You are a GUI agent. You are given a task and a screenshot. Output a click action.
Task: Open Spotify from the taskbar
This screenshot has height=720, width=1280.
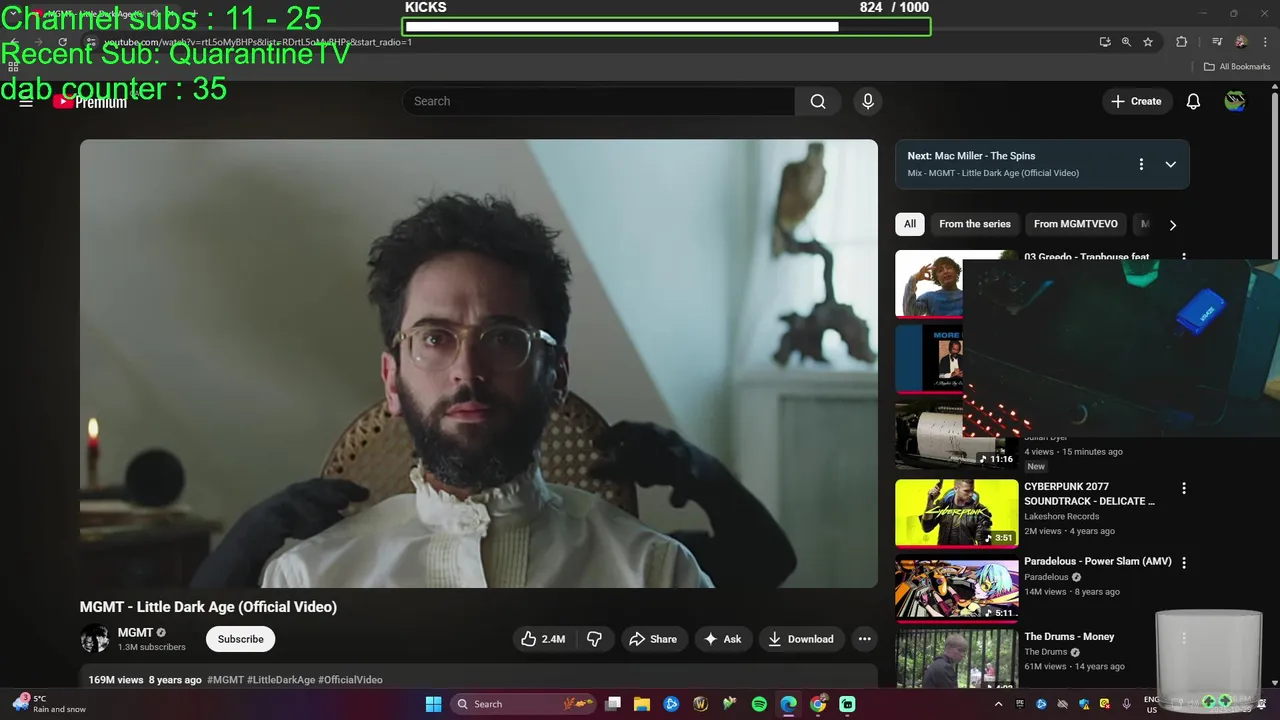759,704
